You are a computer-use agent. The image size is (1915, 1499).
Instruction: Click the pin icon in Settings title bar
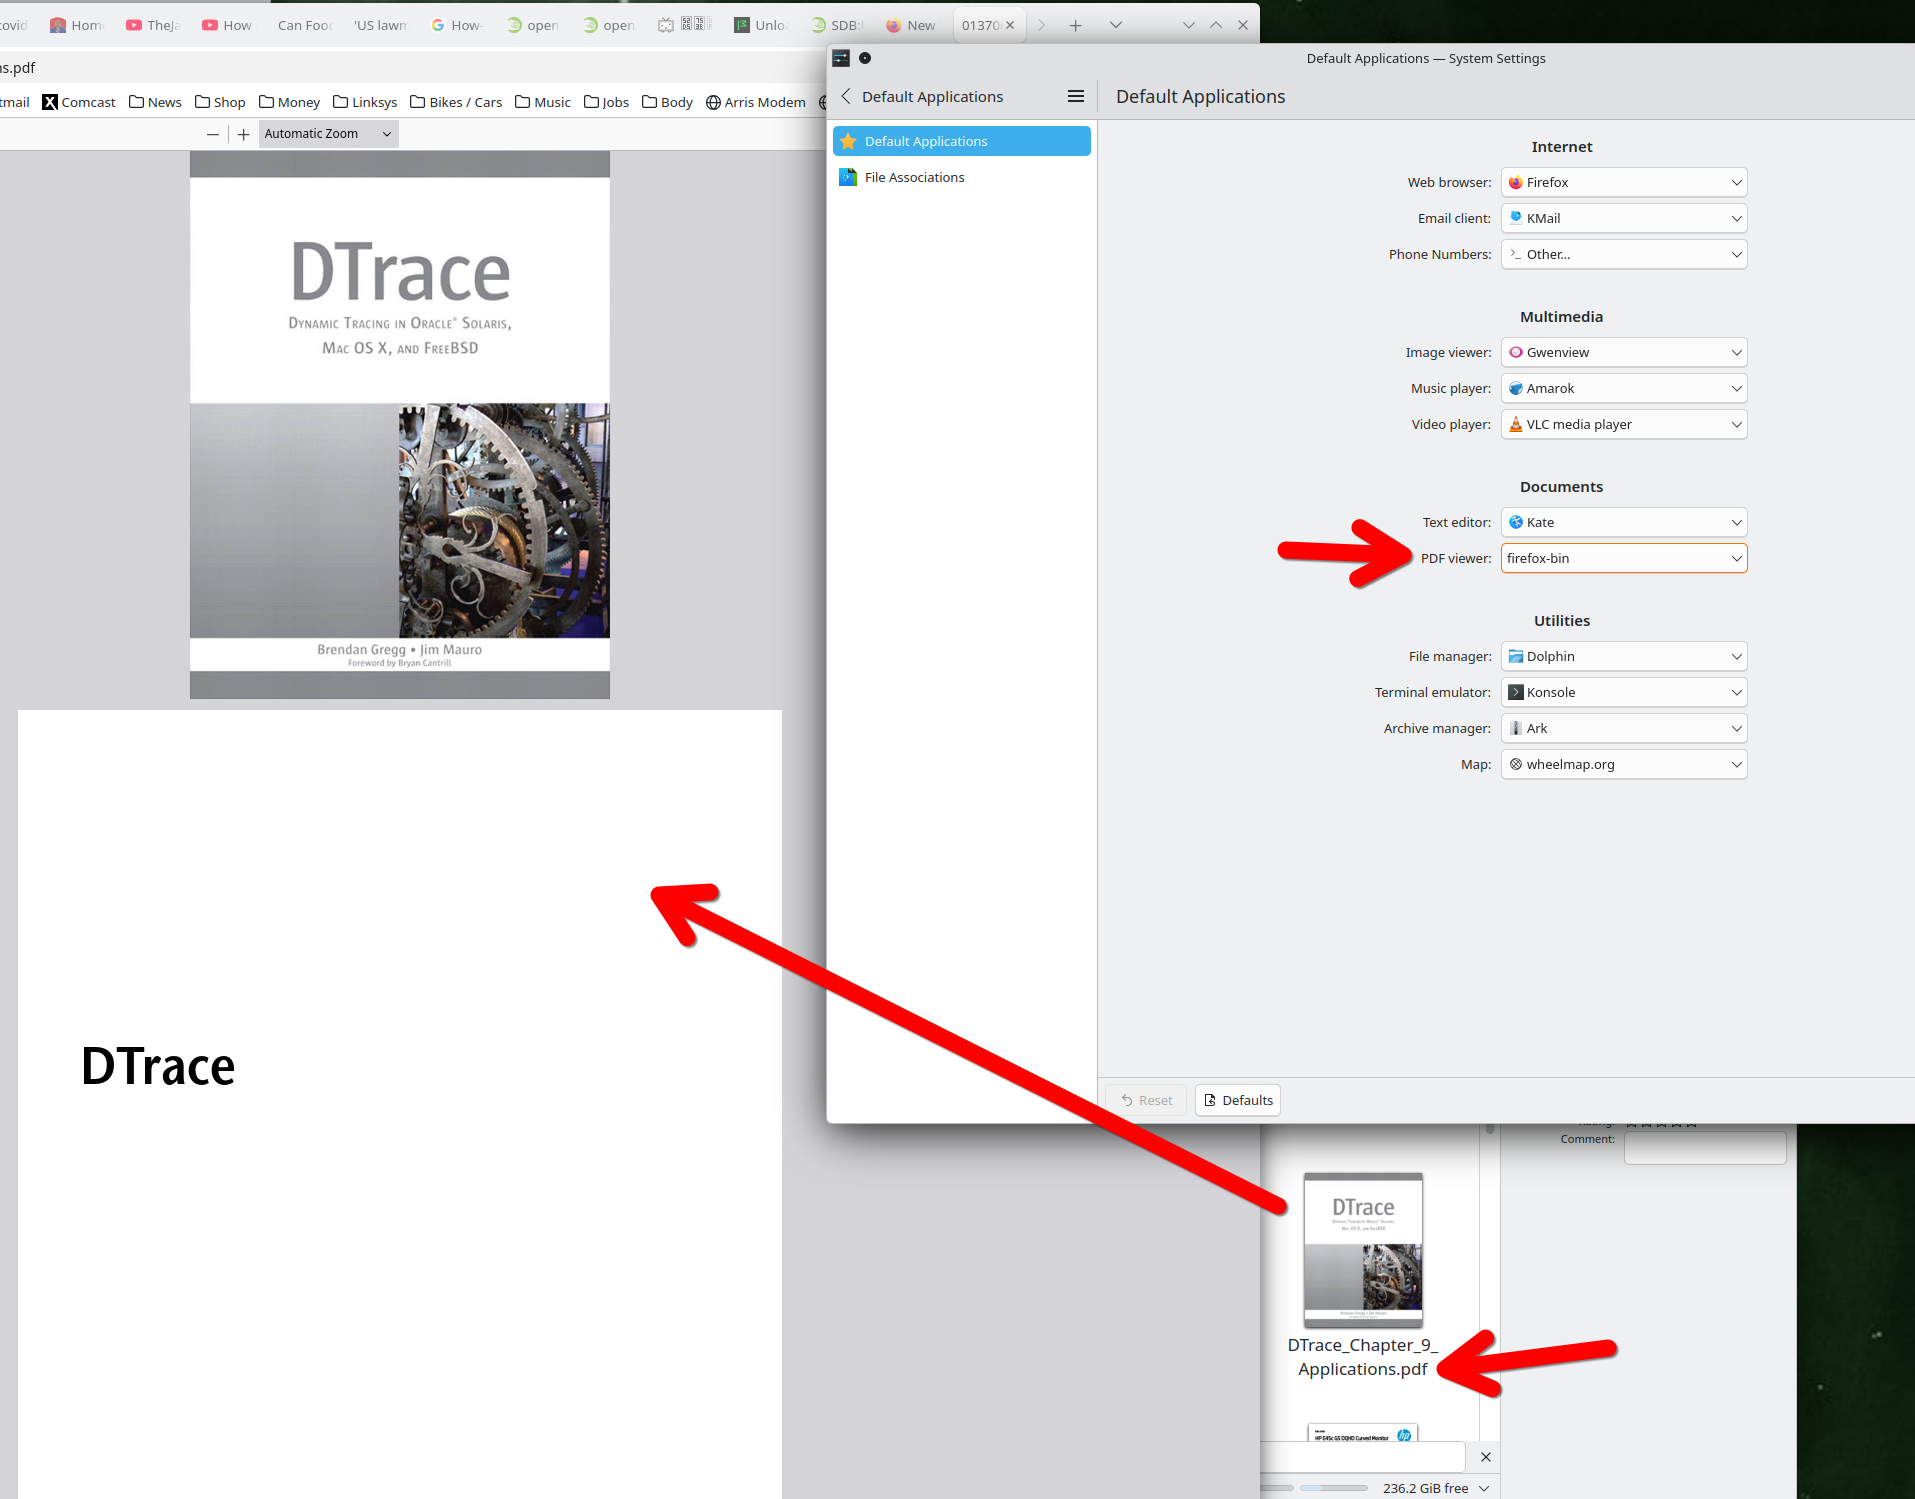click(x=865, y=59)
